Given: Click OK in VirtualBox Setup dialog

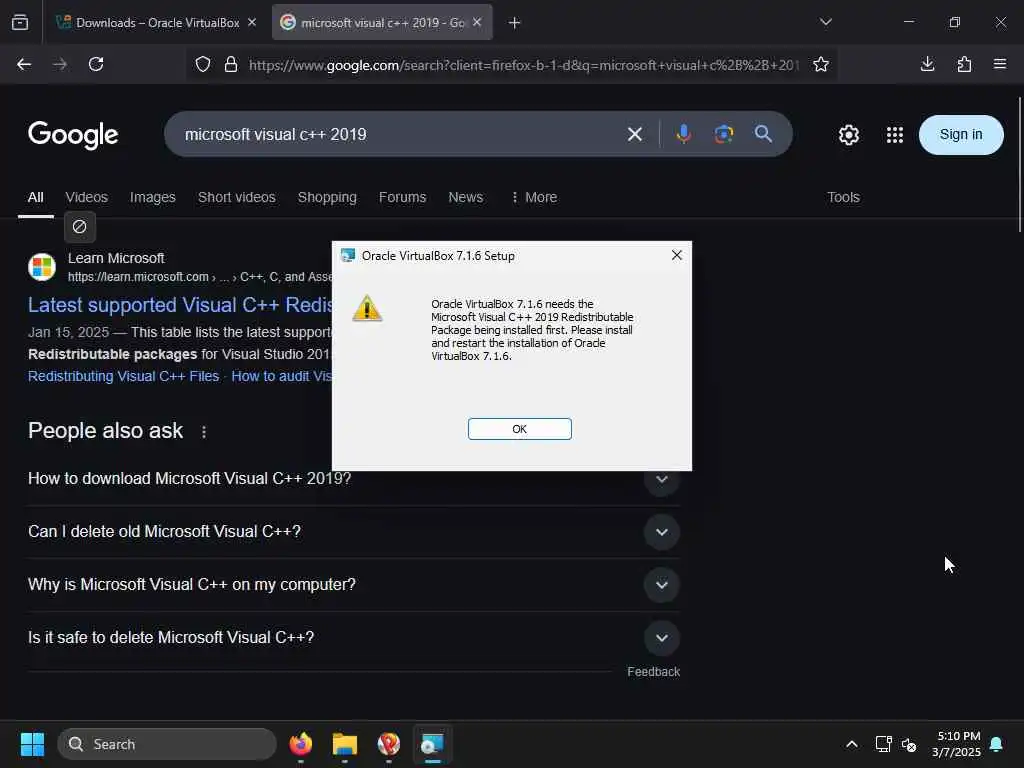Looking at the screenshot, I should 519,429.
